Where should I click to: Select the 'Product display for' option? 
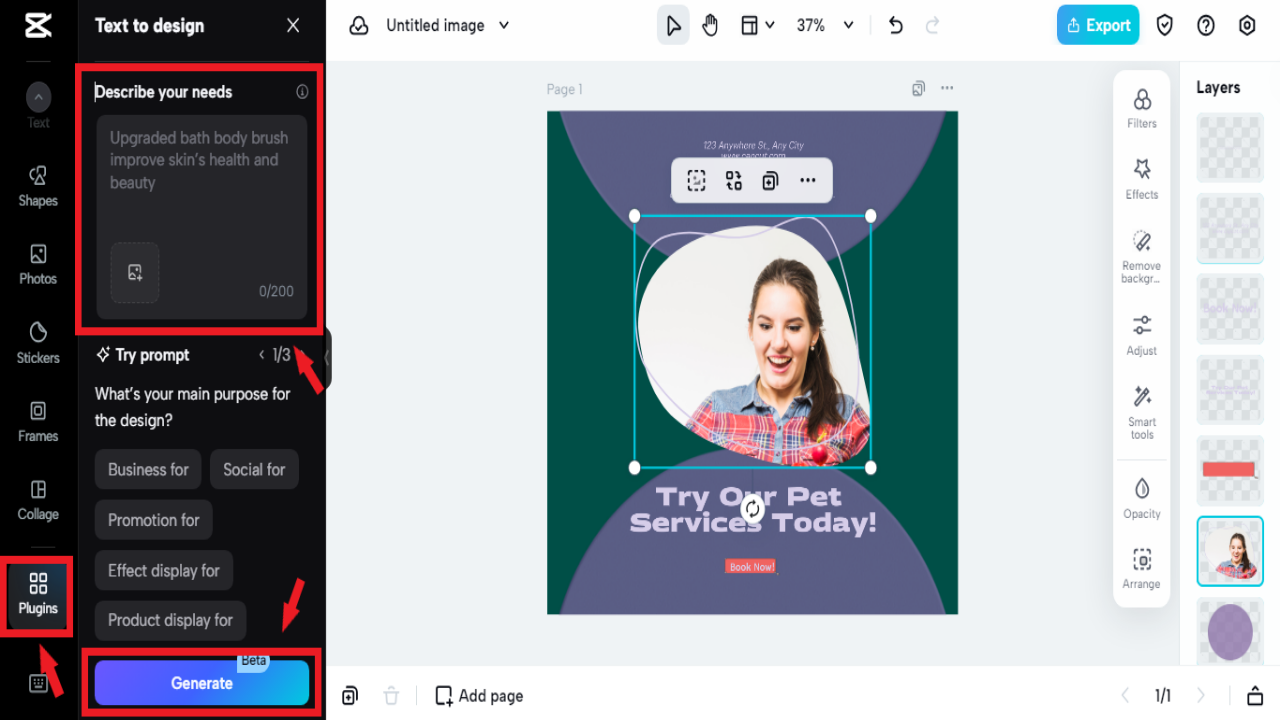tap(170, 620)
